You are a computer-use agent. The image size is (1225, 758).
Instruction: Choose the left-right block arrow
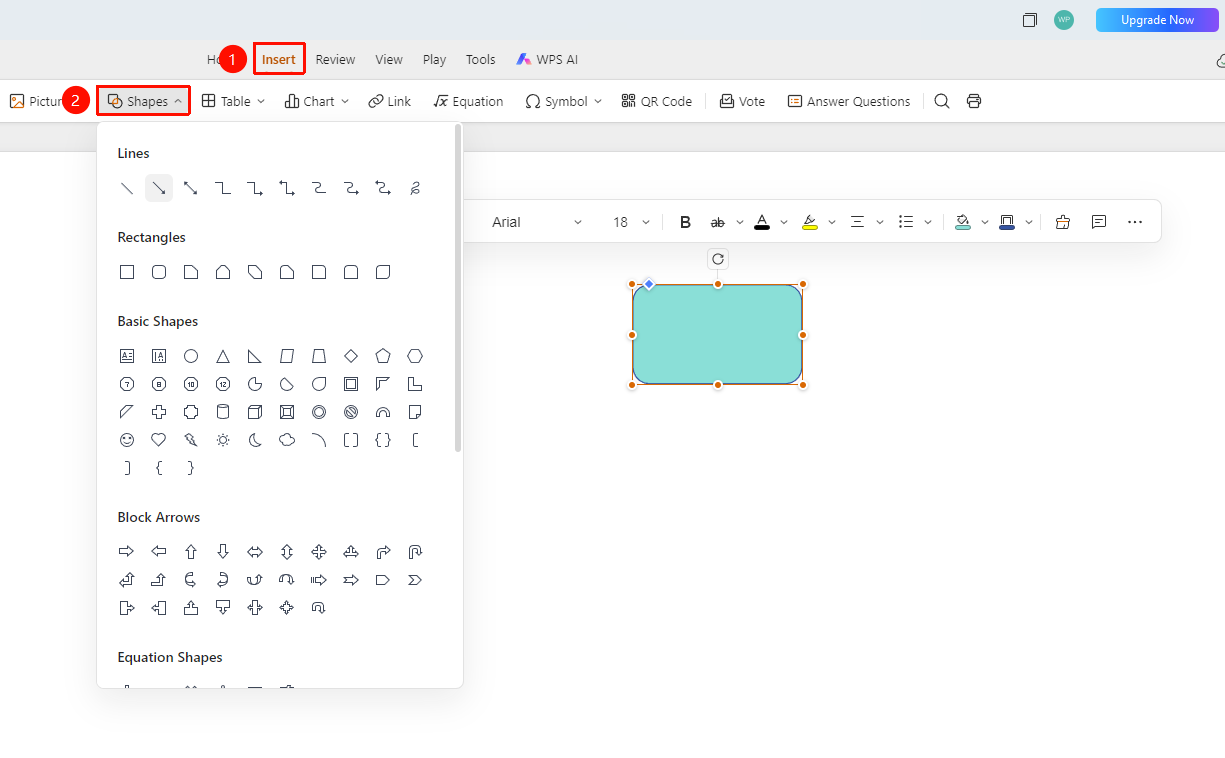click(x=255, y=552)
